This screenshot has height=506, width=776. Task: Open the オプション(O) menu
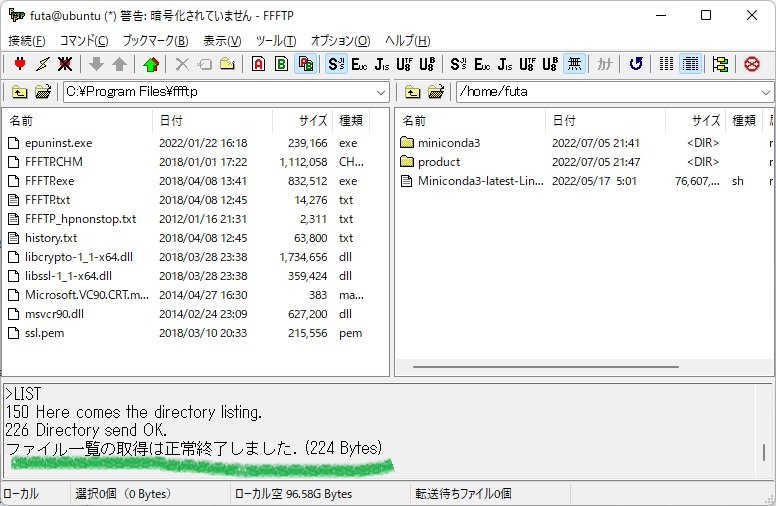340,41
